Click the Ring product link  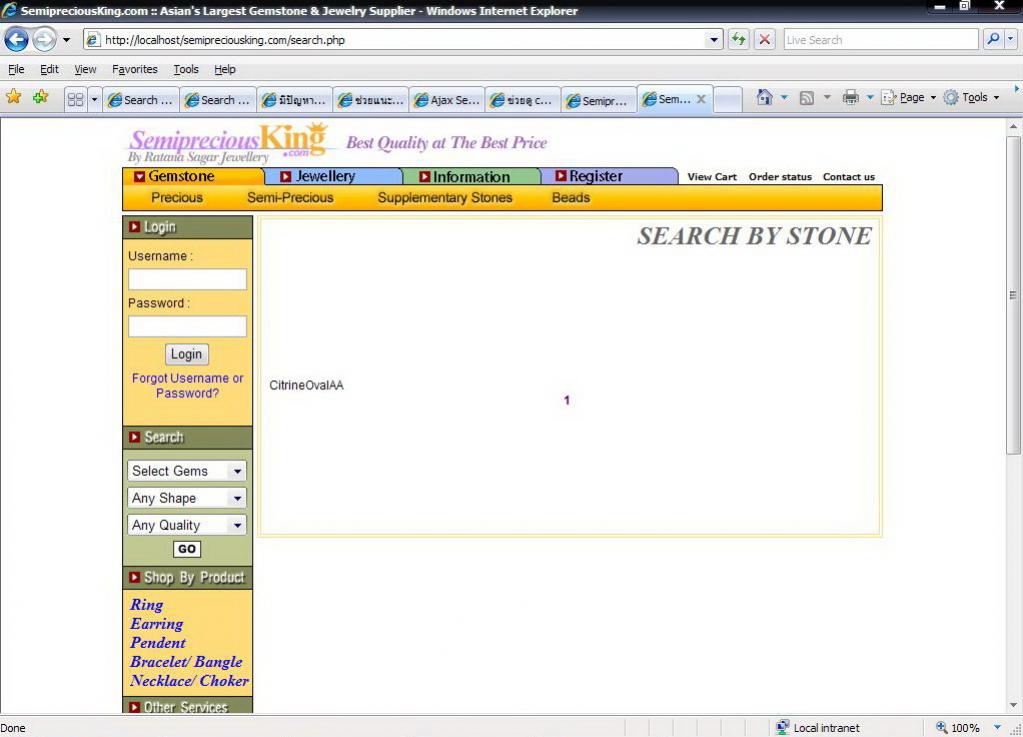[146, 605]
